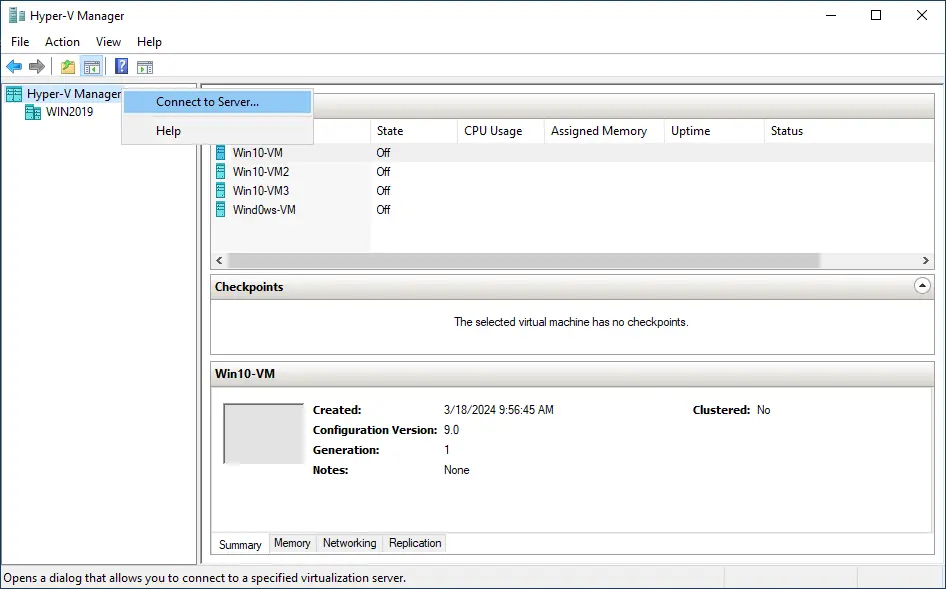Open the Action menu

point(62,42)
